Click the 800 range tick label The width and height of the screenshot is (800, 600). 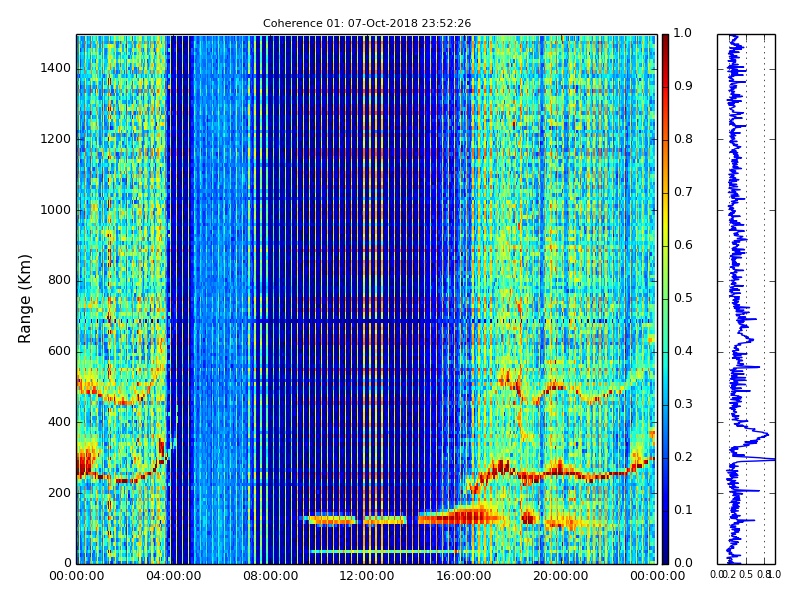tap(60, 281)
